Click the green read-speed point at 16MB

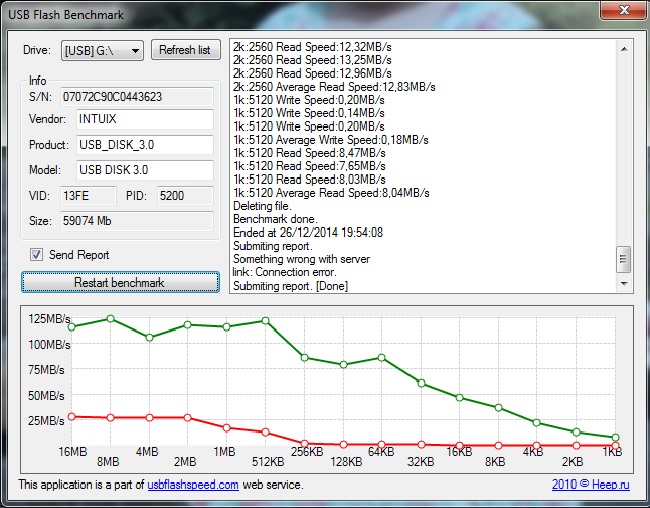(71, 327)
